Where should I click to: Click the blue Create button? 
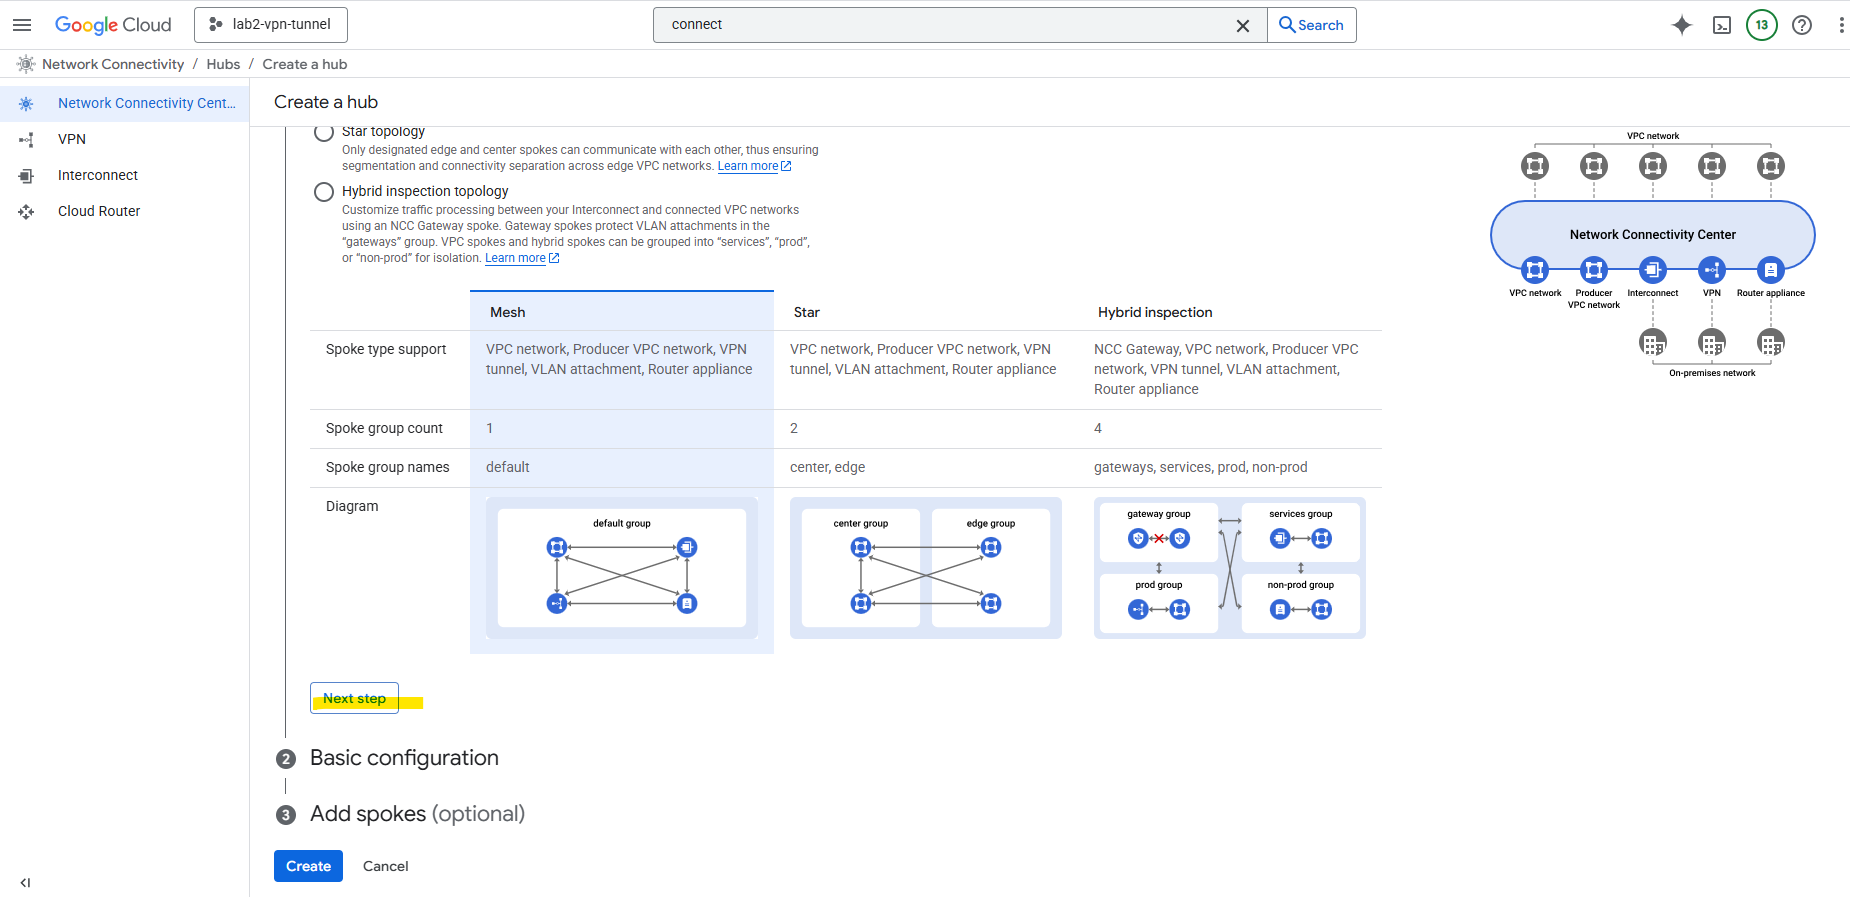[308, 866]
